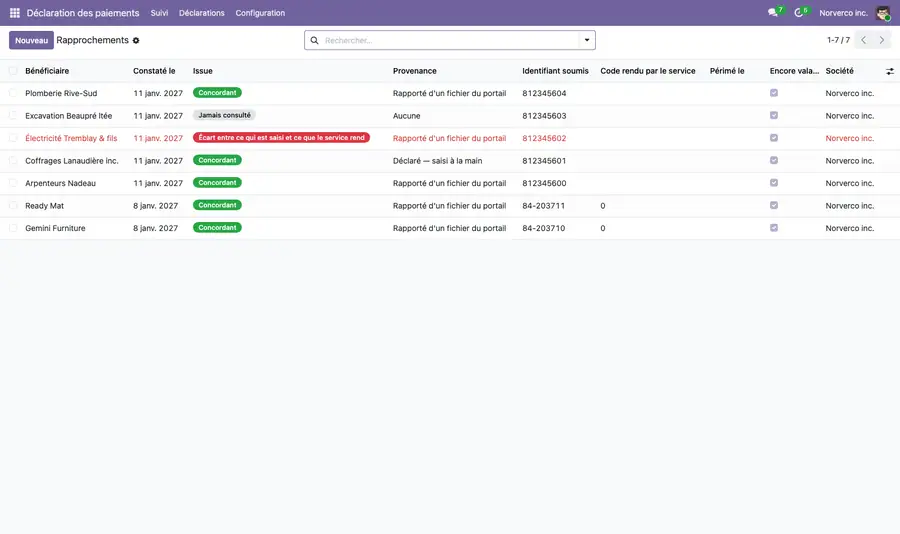Click 8 janv. 2027 date for Ready Mat
Viewport: 900px width, 534px height.
click(156, 206)
